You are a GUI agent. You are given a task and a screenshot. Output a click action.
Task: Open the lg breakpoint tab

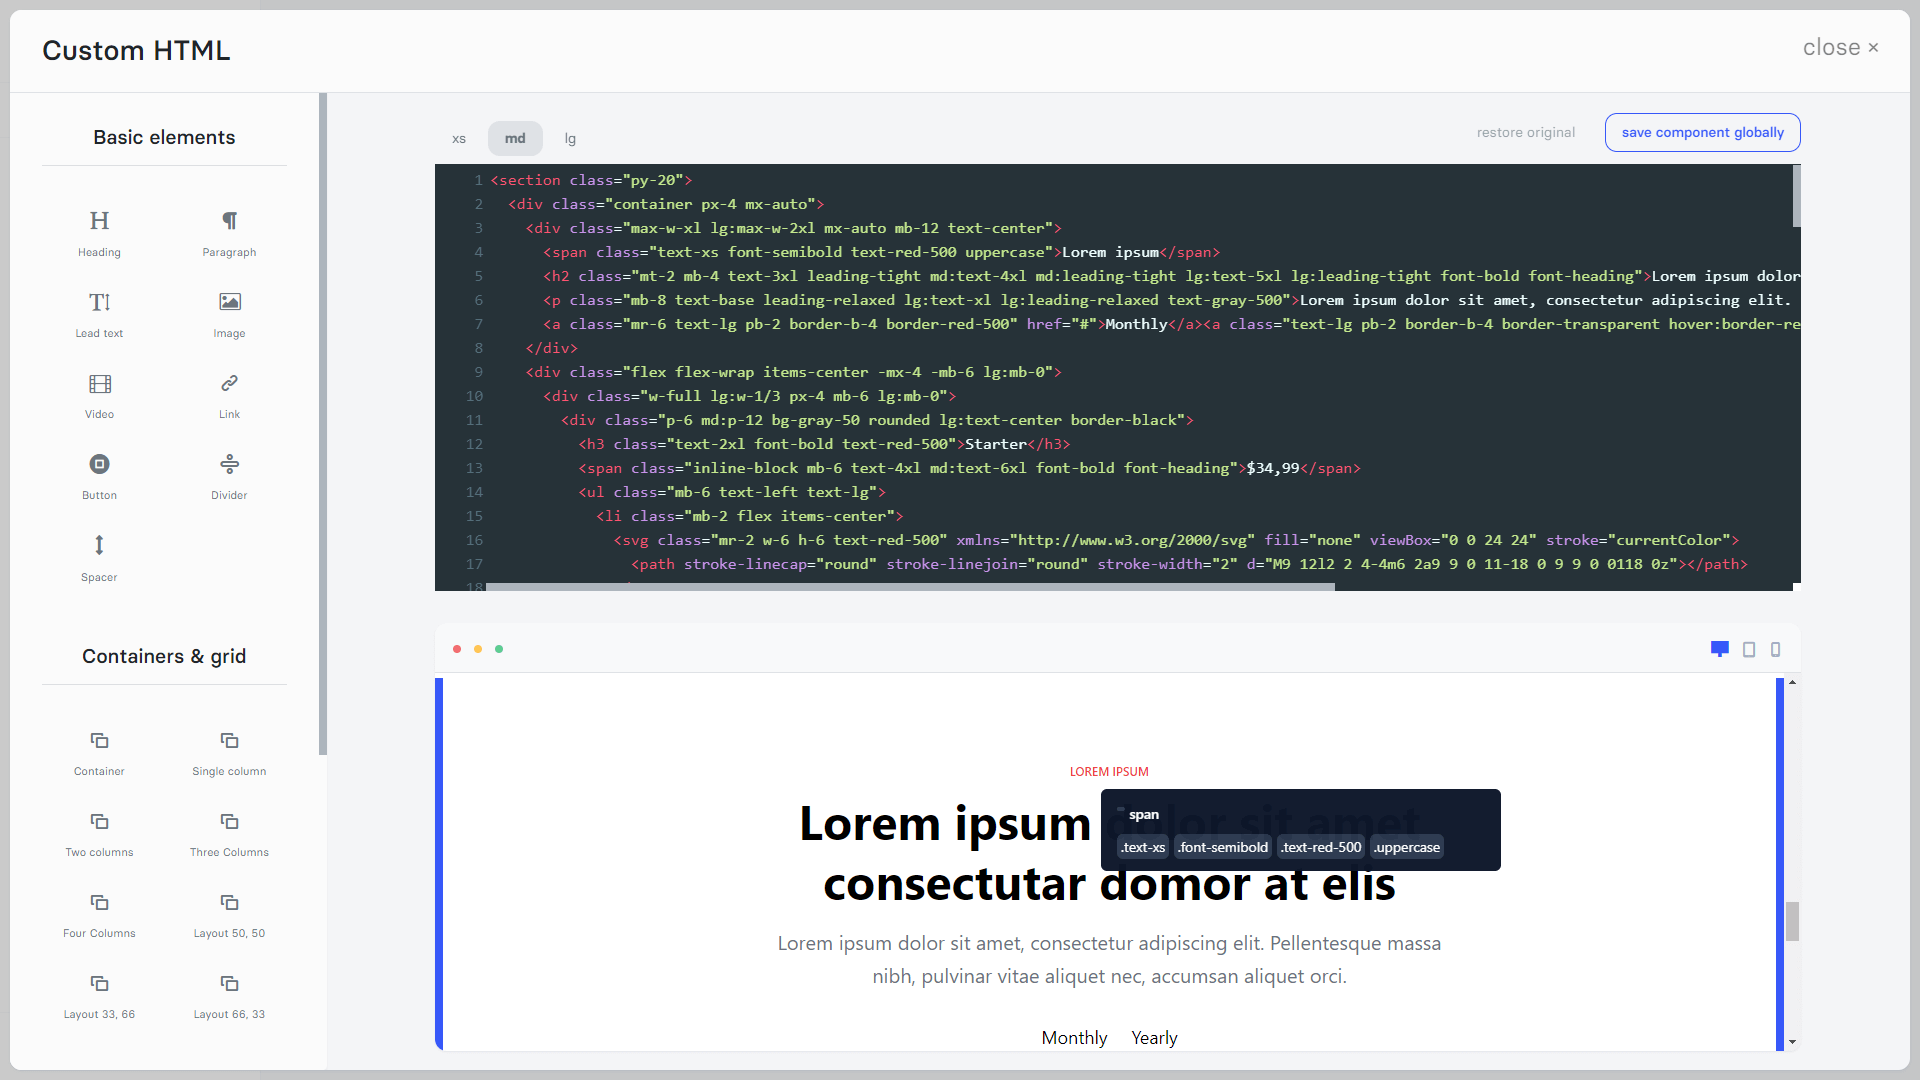pyautogui.click(x=570, y=138)
